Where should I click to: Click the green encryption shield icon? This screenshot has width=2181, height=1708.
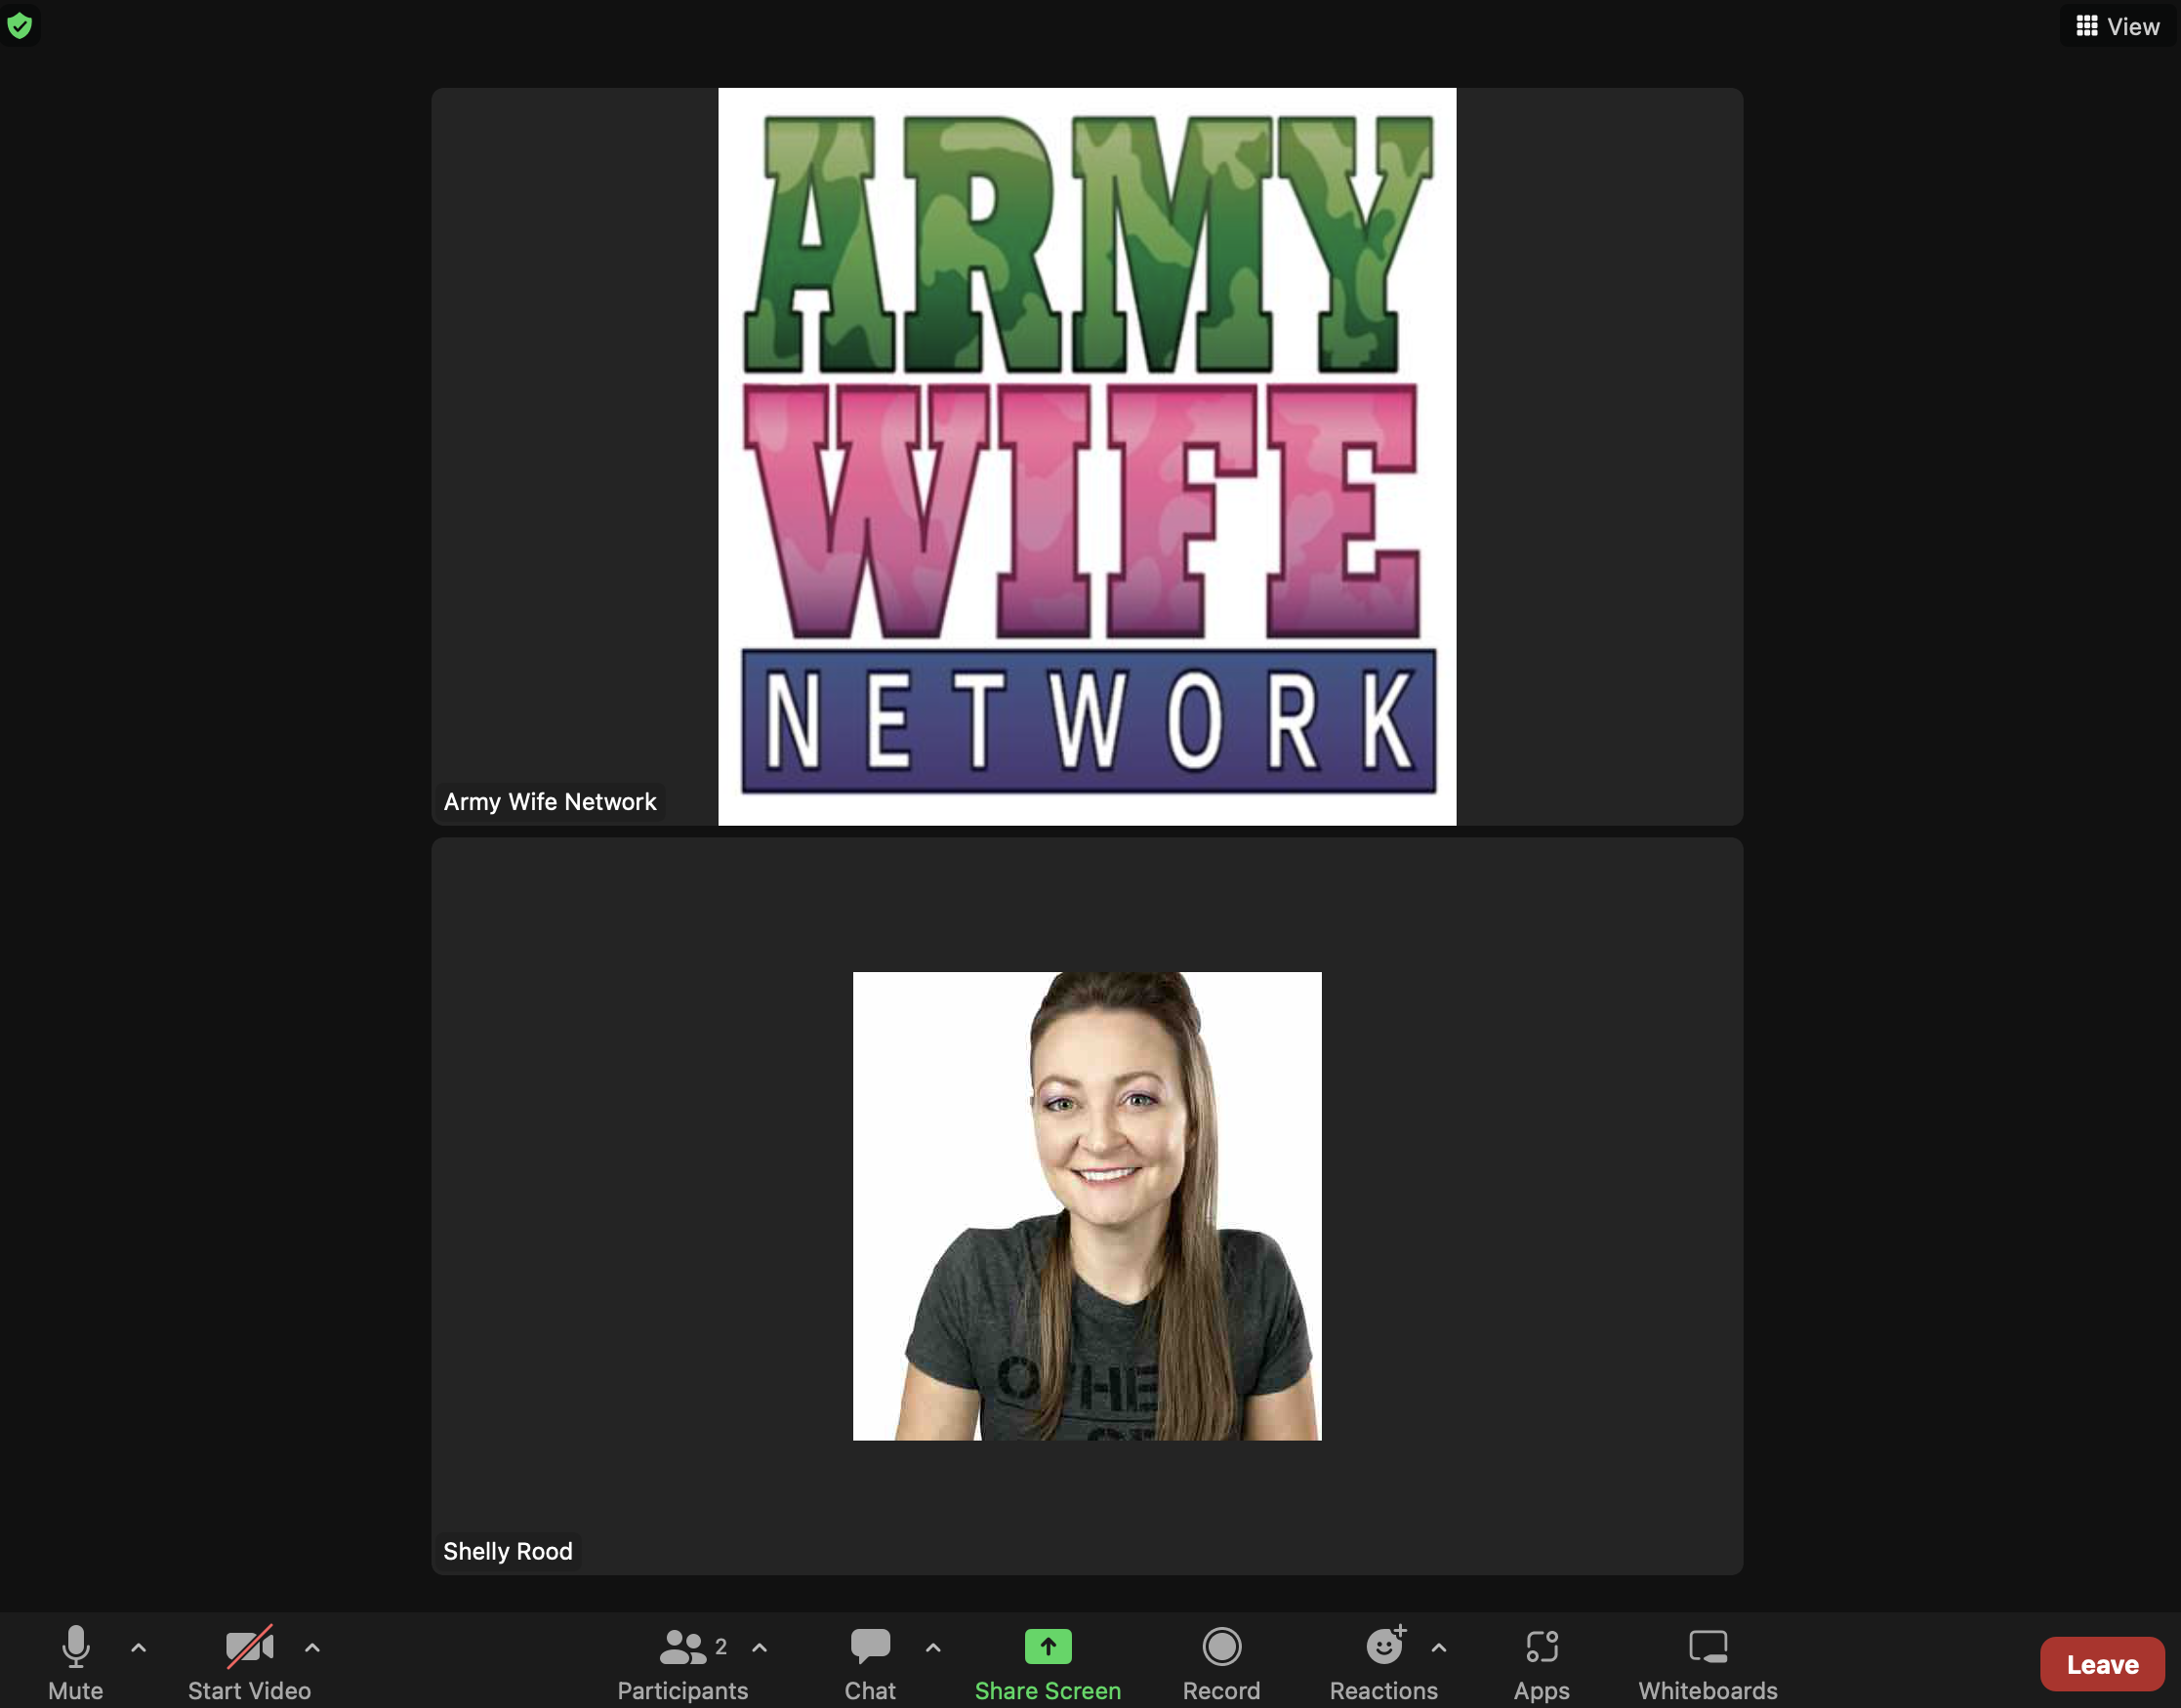pyautogui.click(x=20, y=25)
